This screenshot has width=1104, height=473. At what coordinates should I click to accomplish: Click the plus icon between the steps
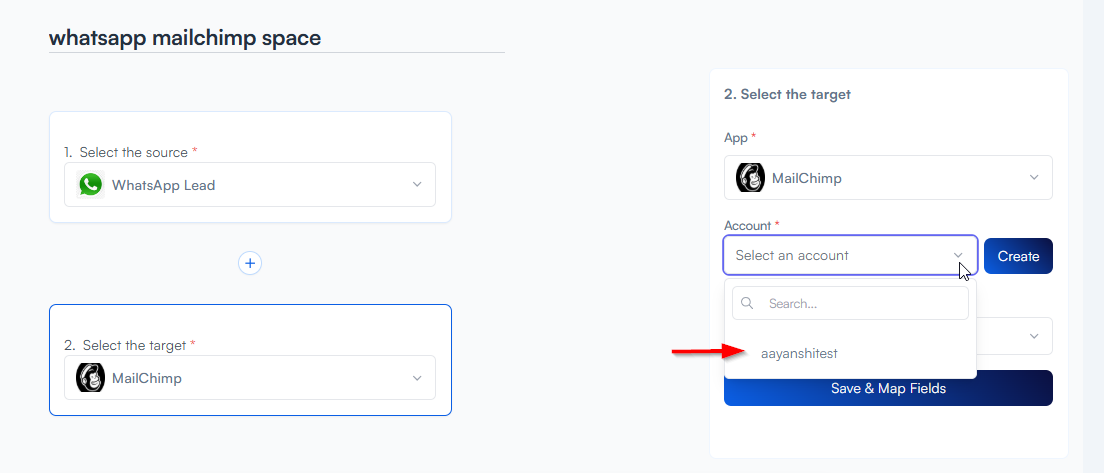pyautogui.click(x=250, y=263)
